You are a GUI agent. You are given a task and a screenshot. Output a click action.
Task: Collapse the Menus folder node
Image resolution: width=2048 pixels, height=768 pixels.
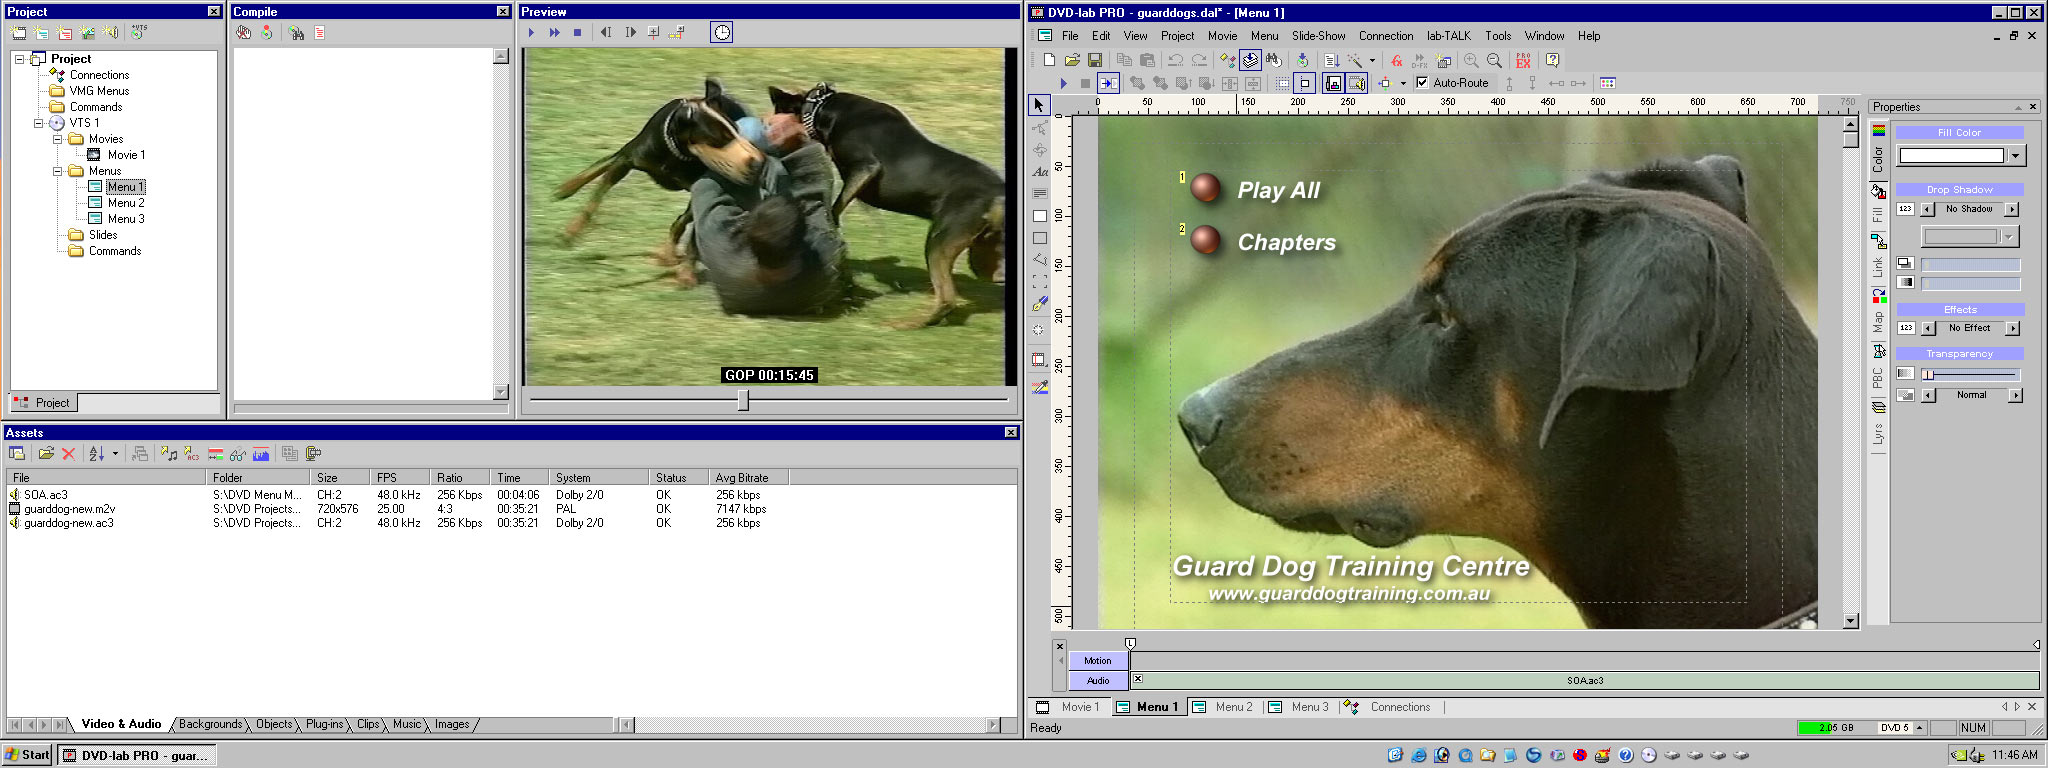tap(58, 171)
